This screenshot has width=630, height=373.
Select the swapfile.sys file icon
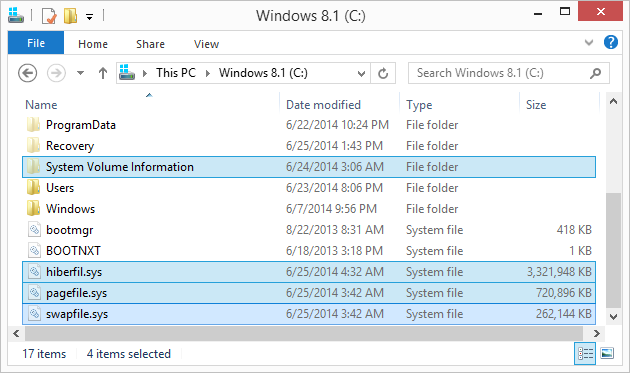(35, 314)
